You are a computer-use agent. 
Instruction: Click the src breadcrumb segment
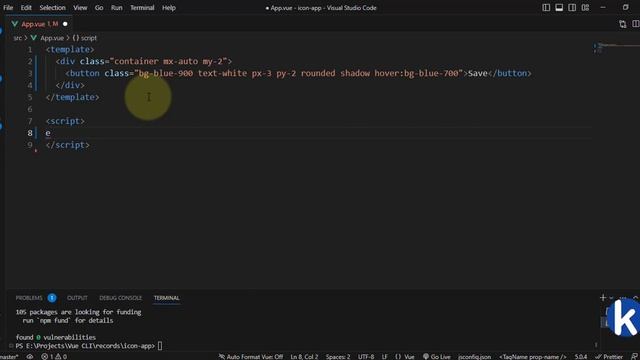coord(17,38)
